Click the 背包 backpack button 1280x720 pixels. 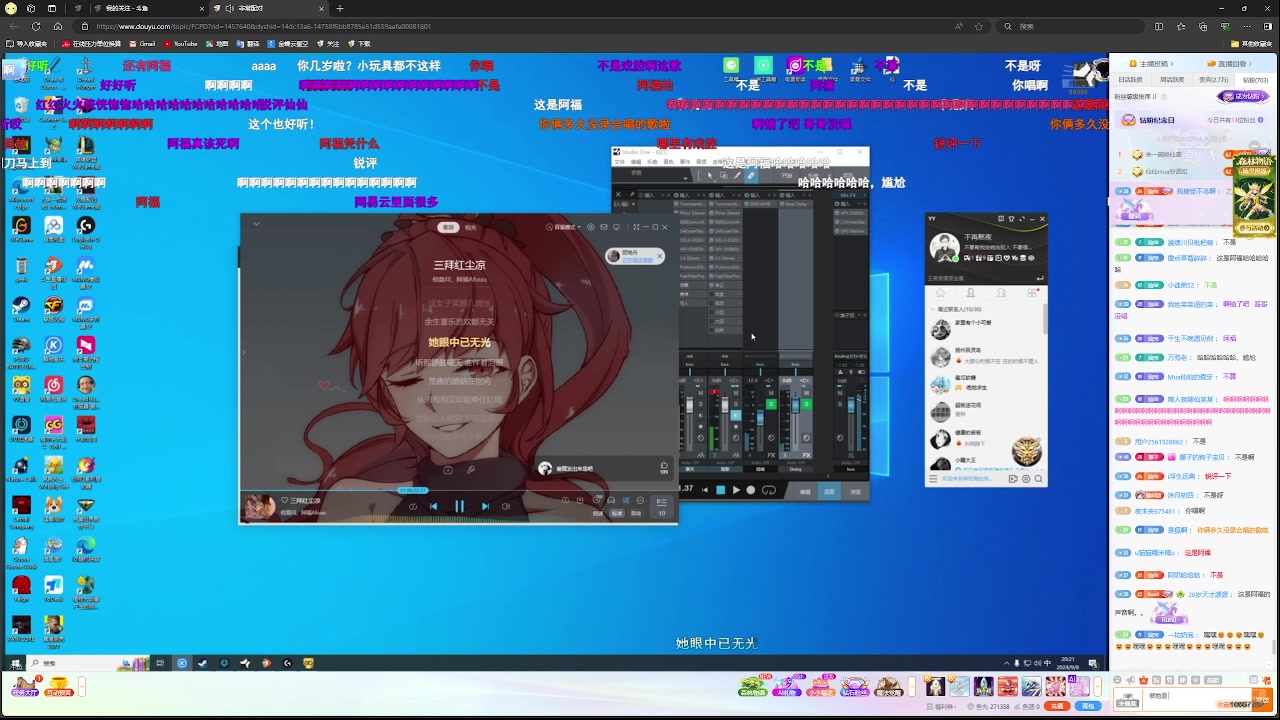(x=1089, y=706)
